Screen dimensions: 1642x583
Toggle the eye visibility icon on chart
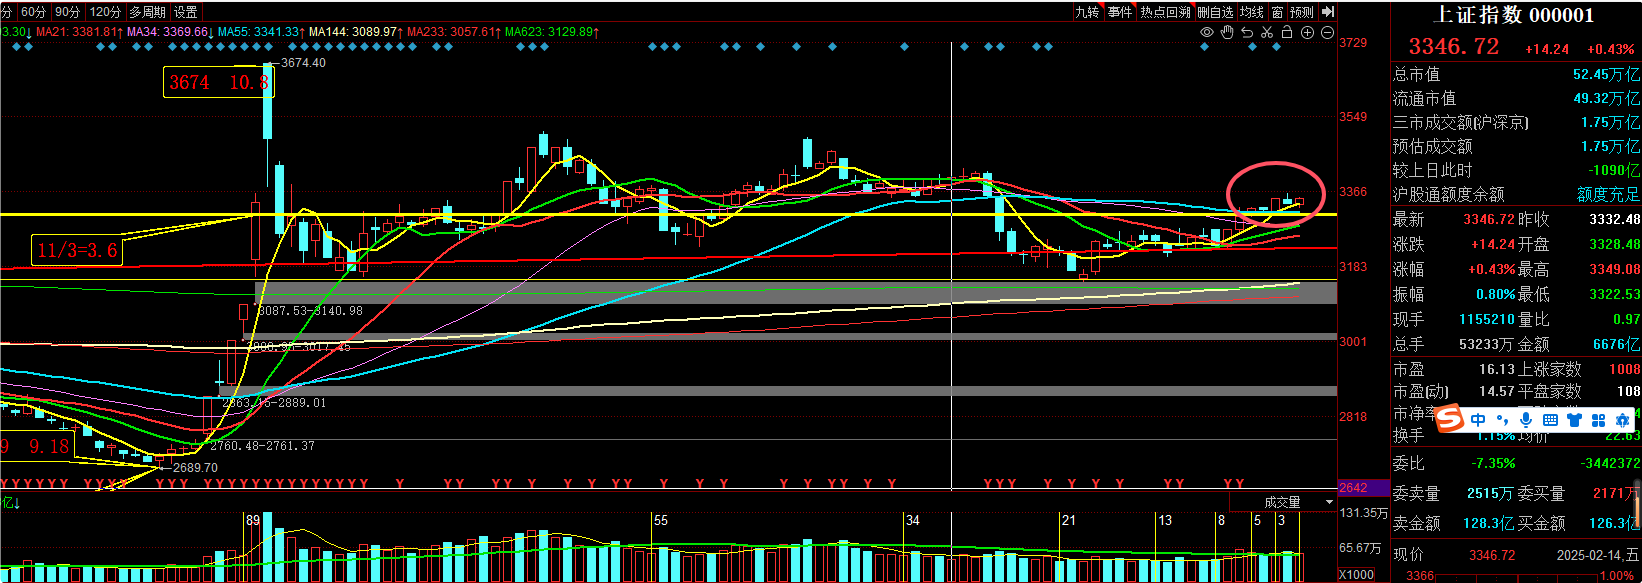click(x=1207, y=32)
